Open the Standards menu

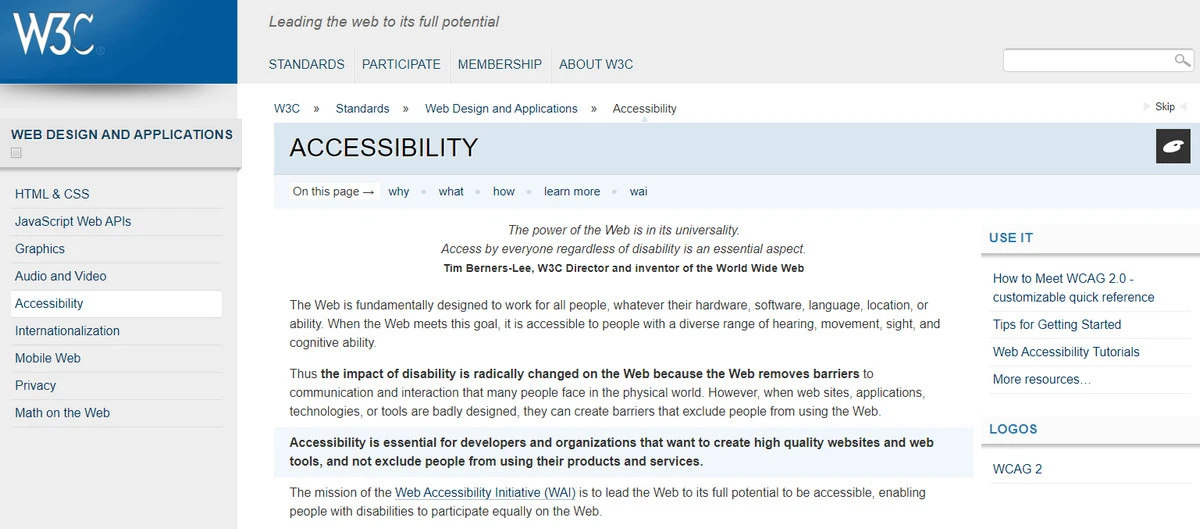tap(306, 64)
